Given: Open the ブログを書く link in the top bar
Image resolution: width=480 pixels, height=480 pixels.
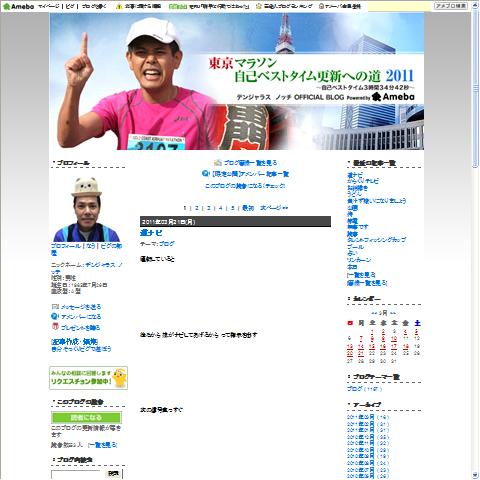Looking at the screenshot, I should pyautogui.click(x=94, y=6).
